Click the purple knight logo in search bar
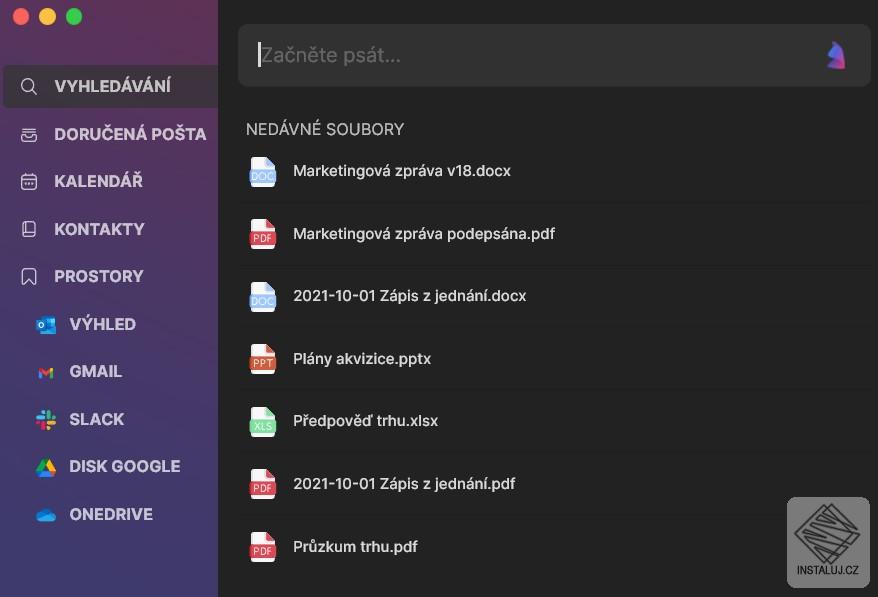878x597 pixels. click(836, 55)
